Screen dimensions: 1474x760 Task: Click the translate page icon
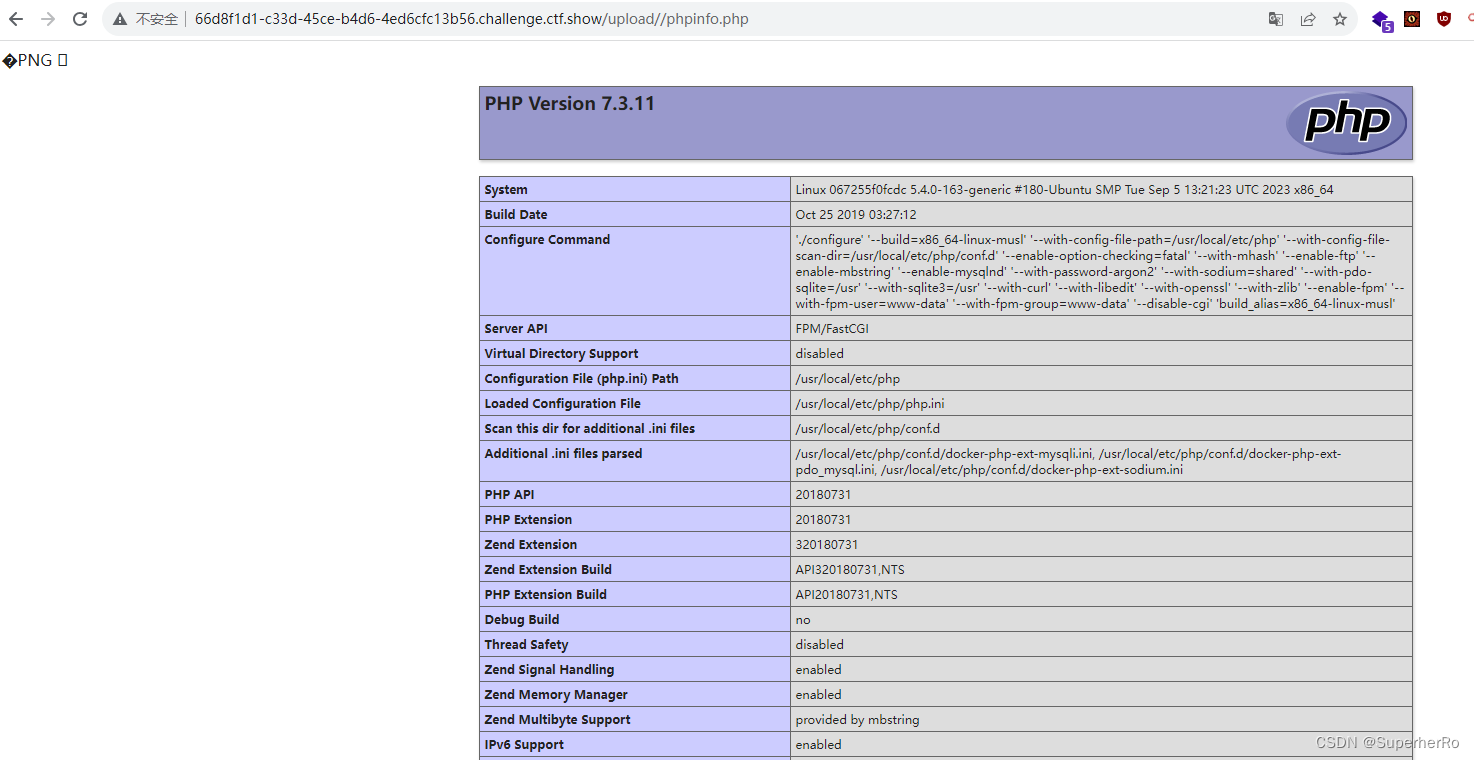pos(1276,19)
